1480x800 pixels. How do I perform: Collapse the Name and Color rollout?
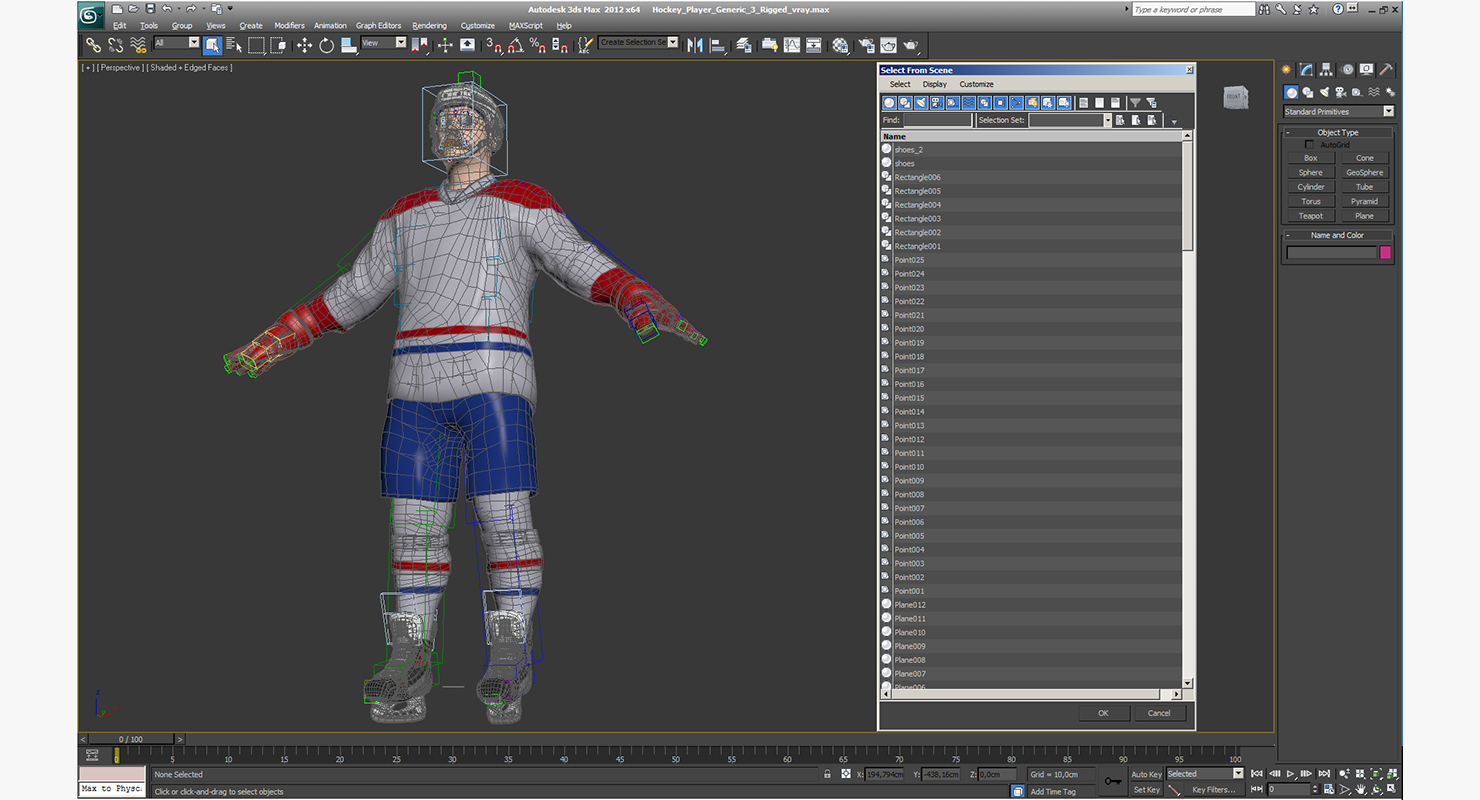(x=1337, y=235)
